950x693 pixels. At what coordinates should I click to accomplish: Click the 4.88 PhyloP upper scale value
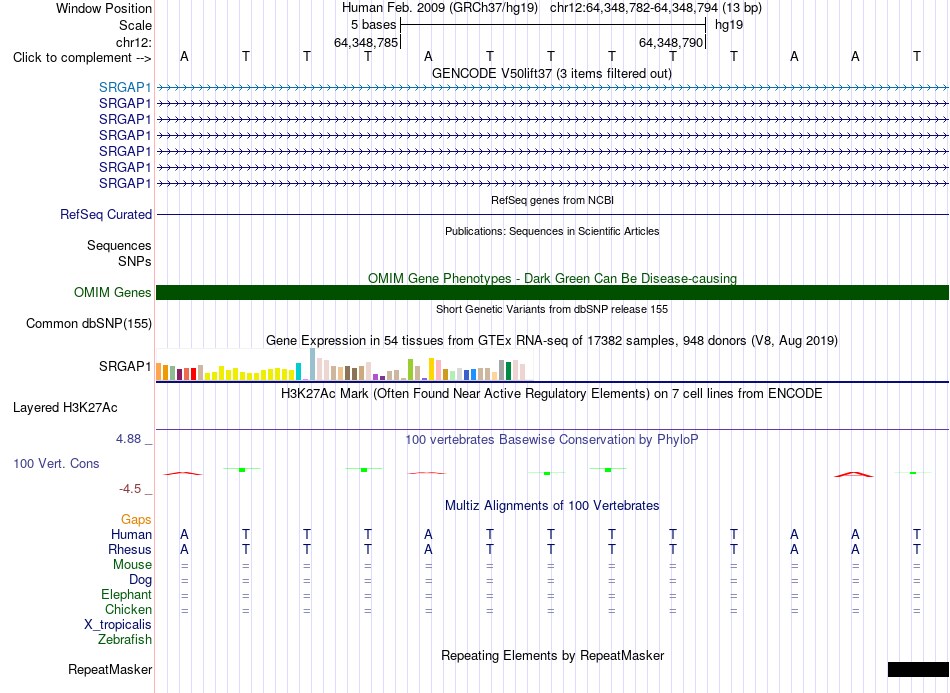[x=128, y=439]
